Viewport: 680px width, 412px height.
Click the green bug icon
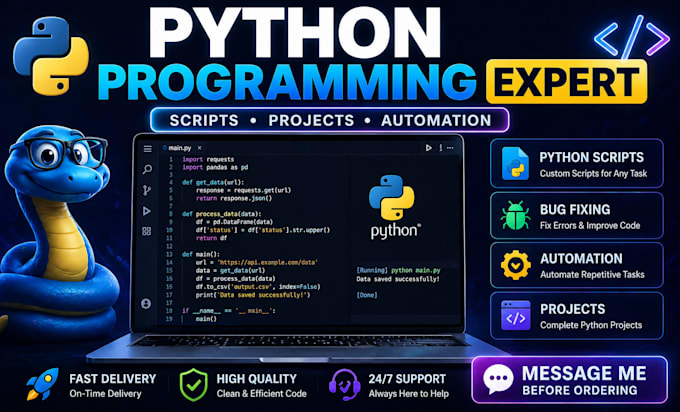[515, 216]
